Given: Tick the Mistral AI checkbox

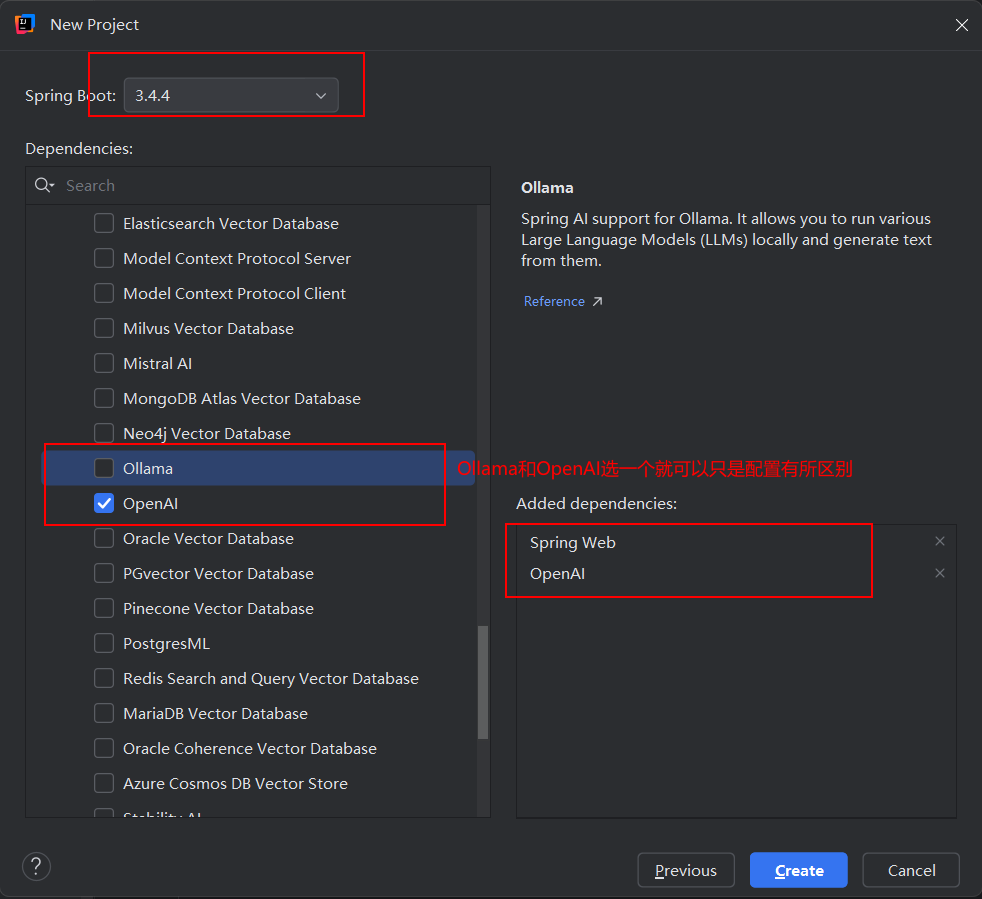Looking at the screenshot, I should pyautogui.click(x=104, y=363).
